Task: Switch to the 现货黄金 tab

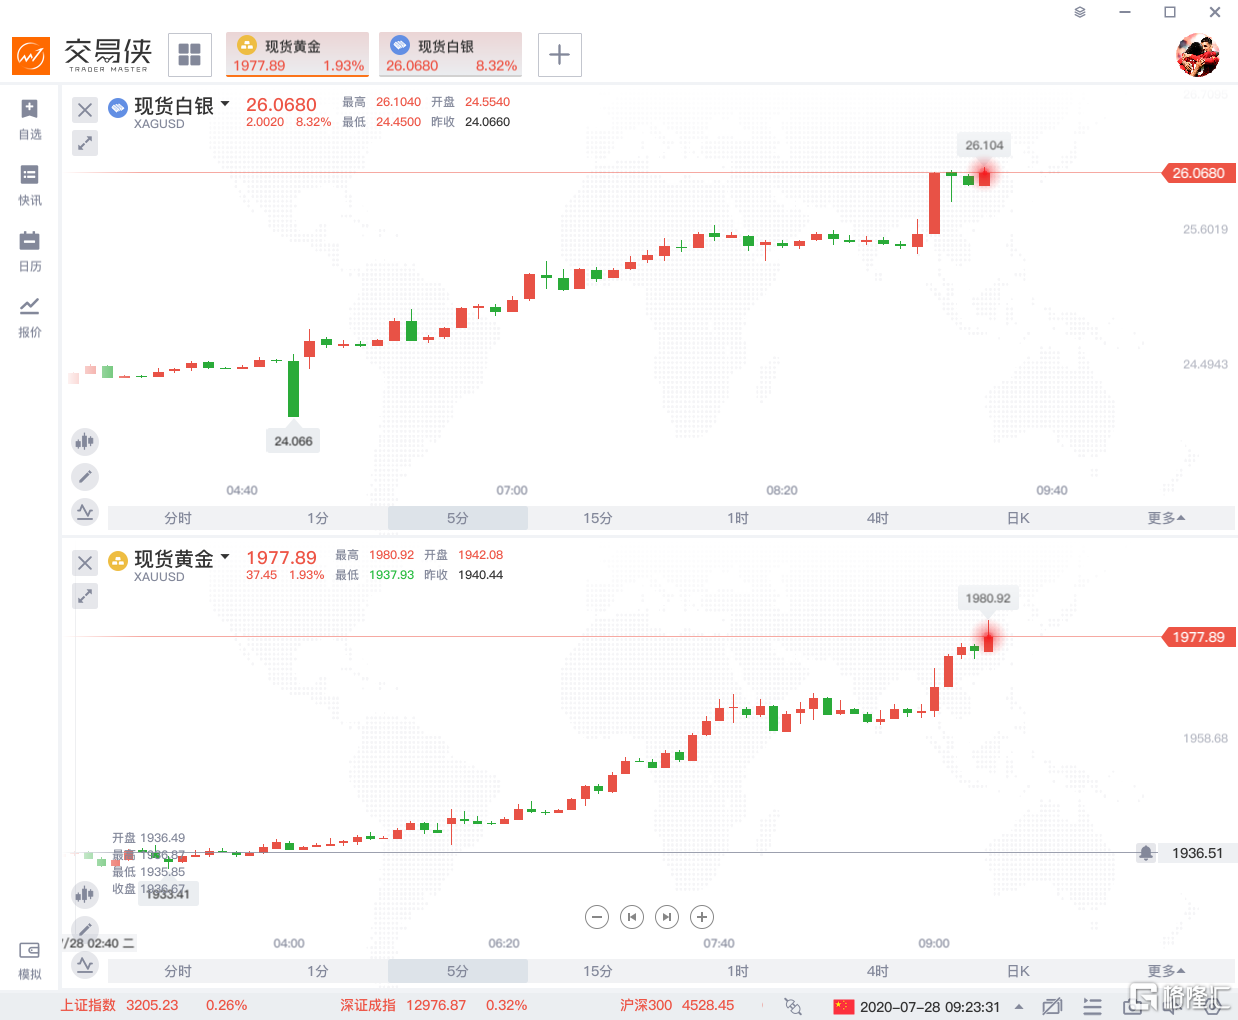Action: coord(298,55)
